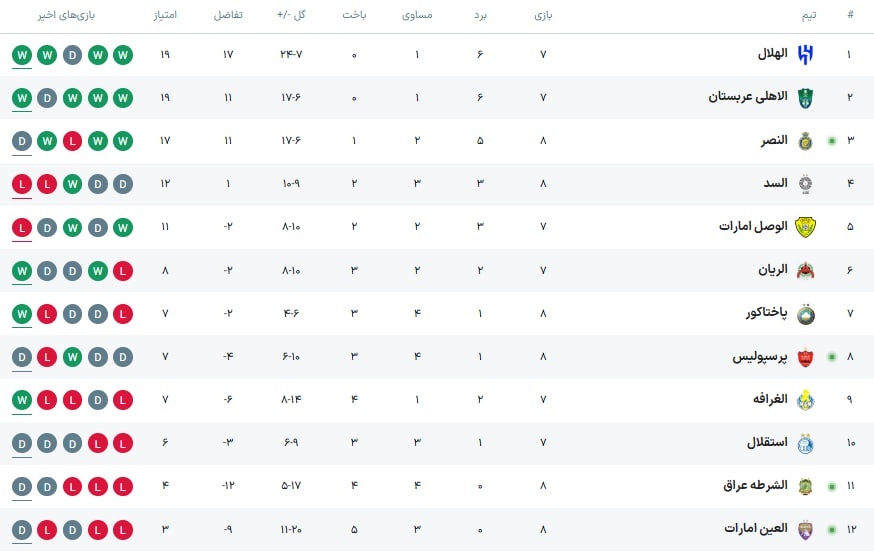Click the green live dot beside العین امارات
This screenshot has height=558, width=874.
(832, 530)
